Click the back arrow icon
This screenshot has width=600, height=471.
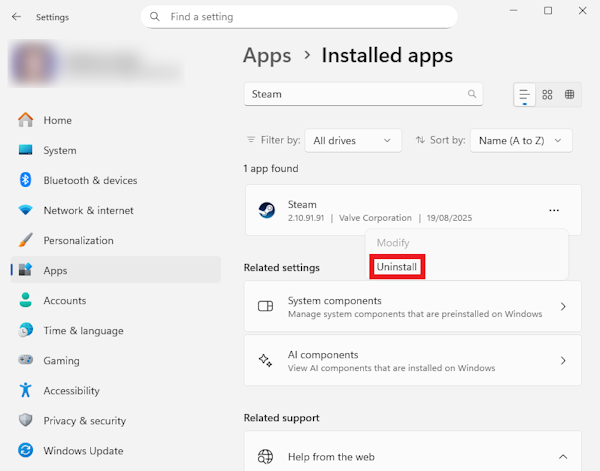tap(16, 17)
